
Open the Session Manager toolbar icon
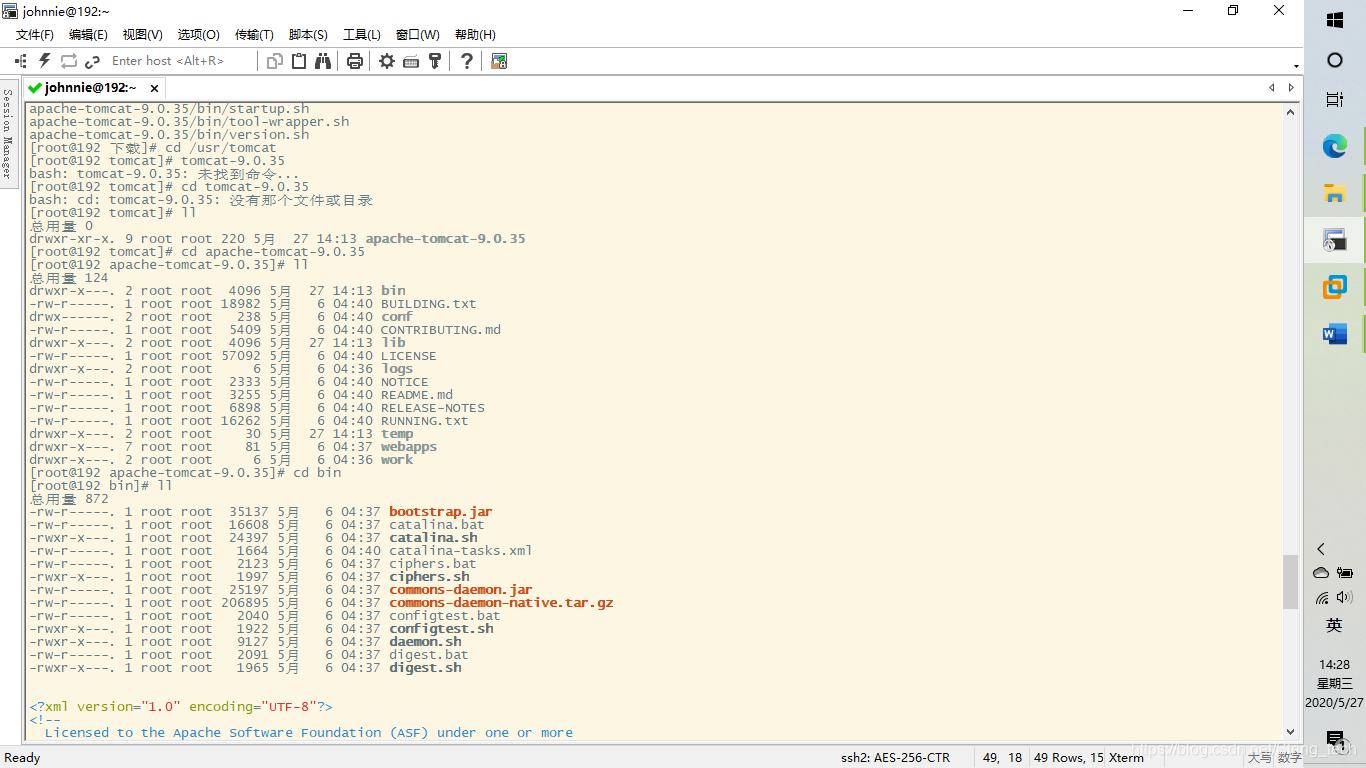(20, 61)
